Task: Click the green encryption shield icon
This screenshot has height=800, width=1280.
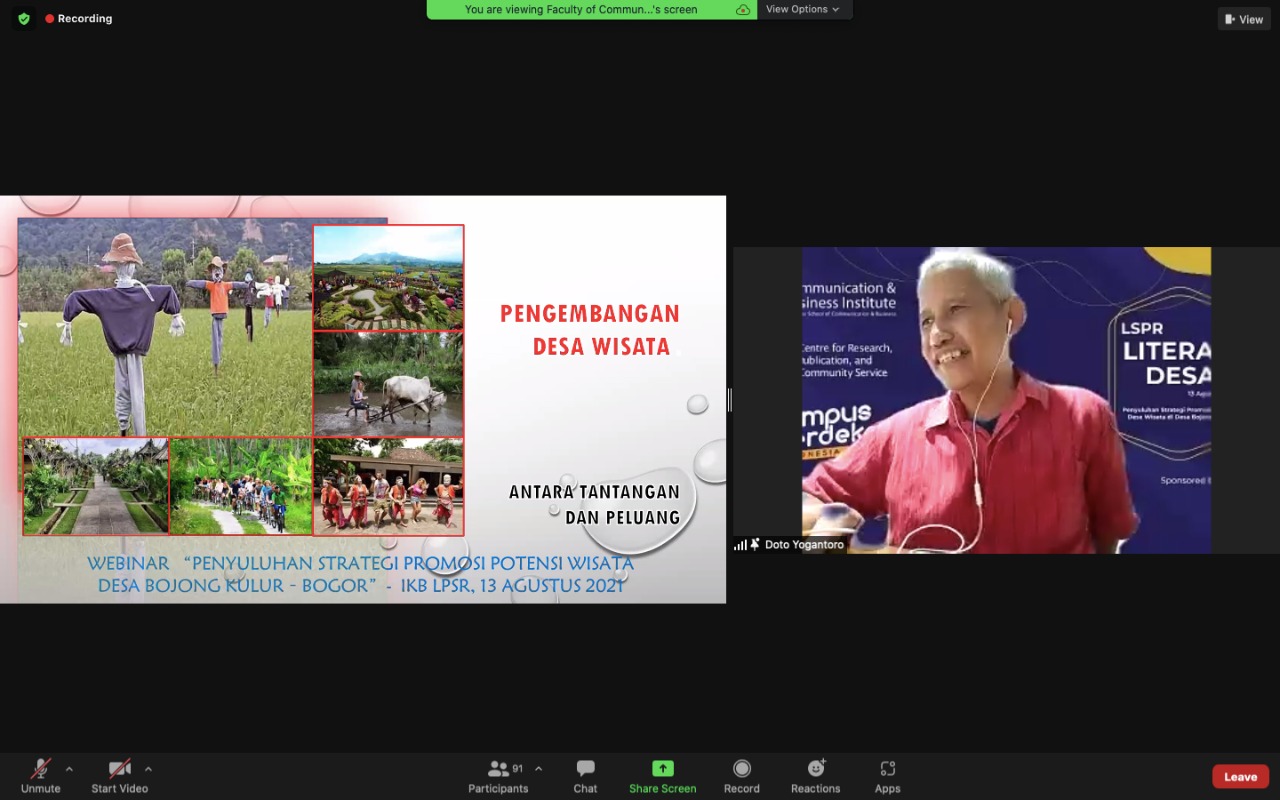Action: 24,19
